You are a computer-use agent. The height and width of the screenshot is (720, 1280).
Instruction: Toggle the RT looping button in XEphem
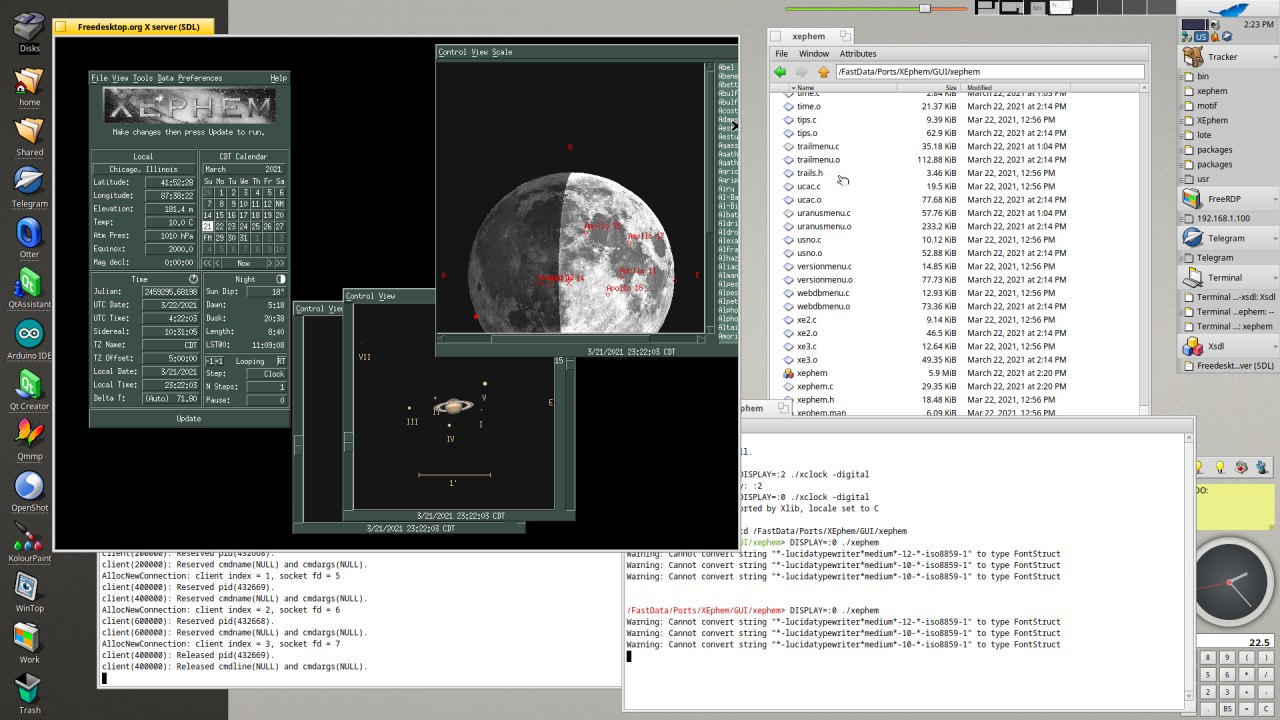[281, 361]
